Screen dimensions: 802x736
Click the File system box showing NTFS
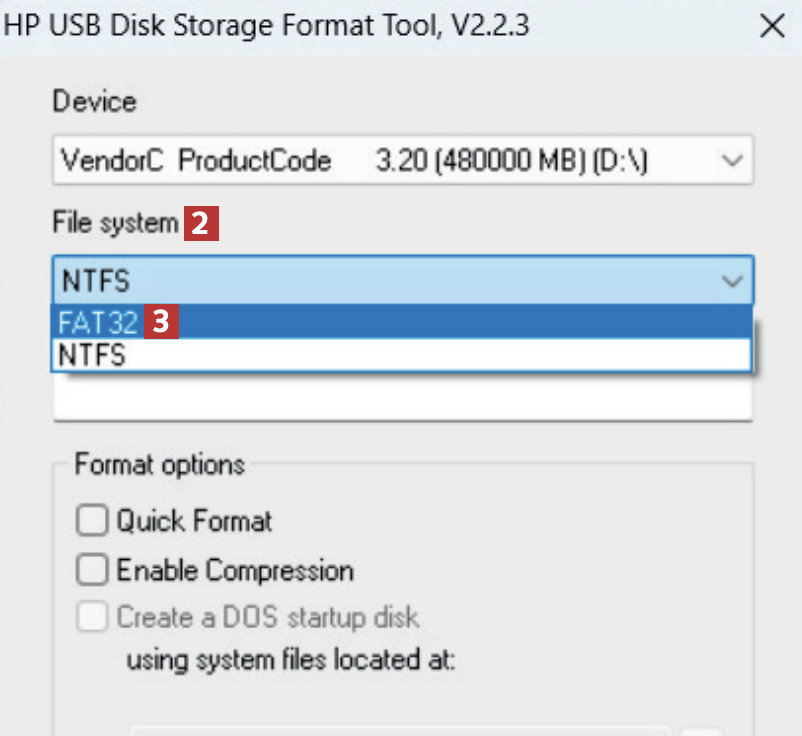click(380, 281)
